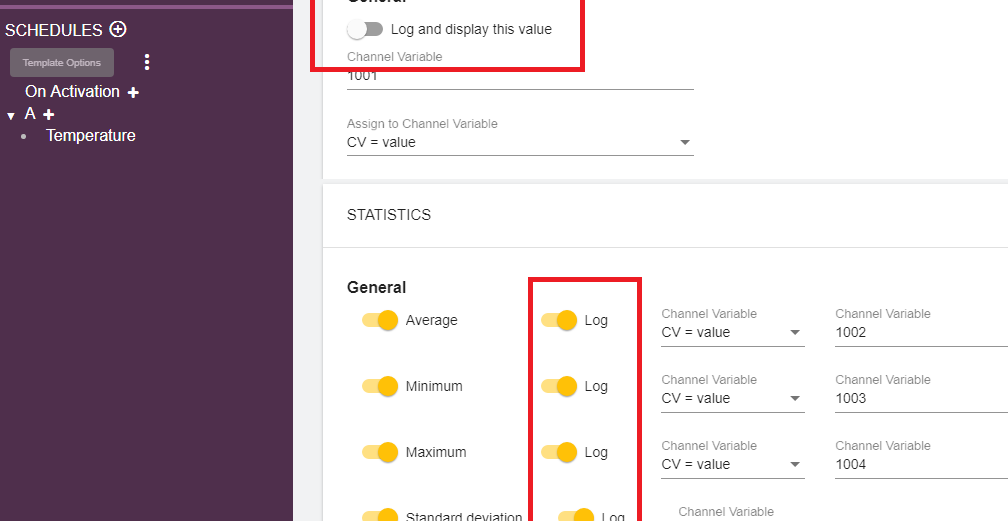
Task: Toggle the Maximum statistic switch
Action: pyautogui.click(x=381, y=452)
